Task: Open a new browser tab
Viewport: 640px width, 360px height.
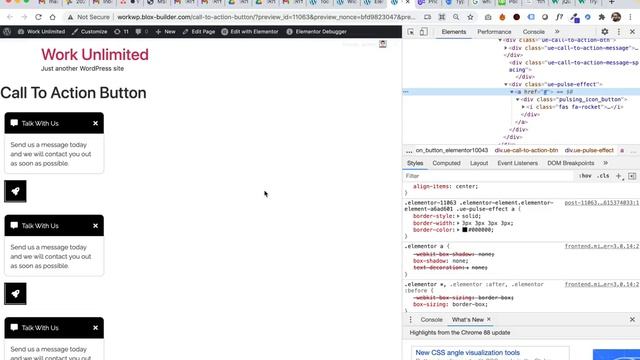Action: (x=611, y=2)
